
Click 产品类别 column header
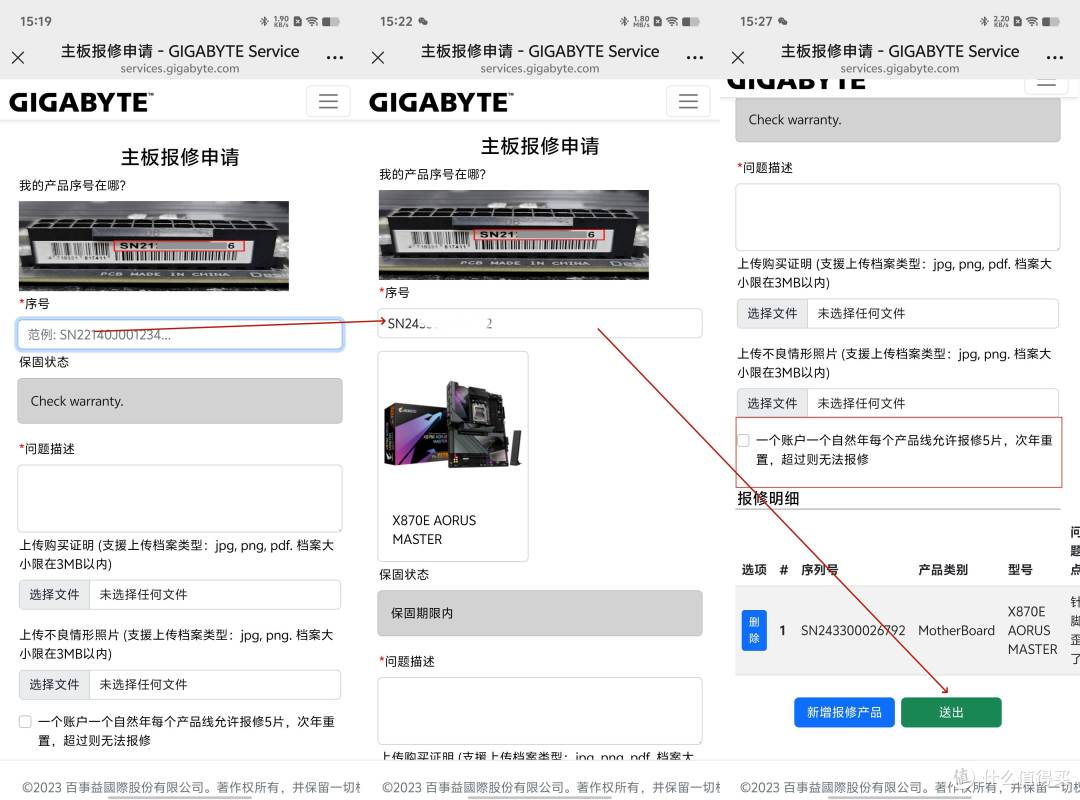[x=942, y=570]
